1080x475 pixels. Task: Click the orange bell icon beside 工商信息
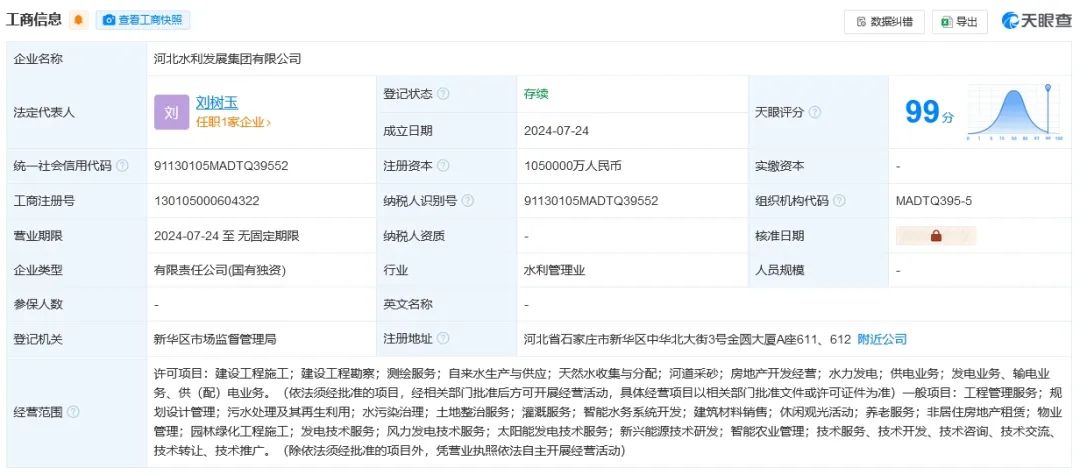[79, 20]
